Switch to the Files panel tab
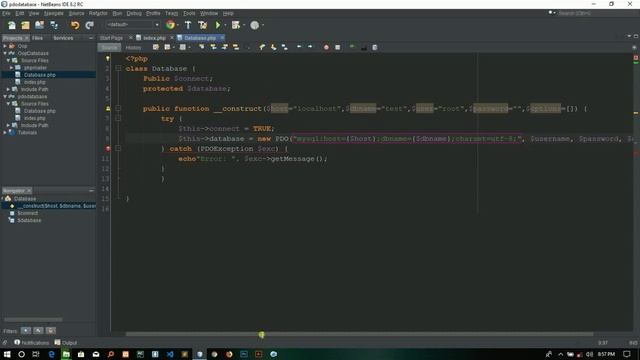 pos(37,38)
